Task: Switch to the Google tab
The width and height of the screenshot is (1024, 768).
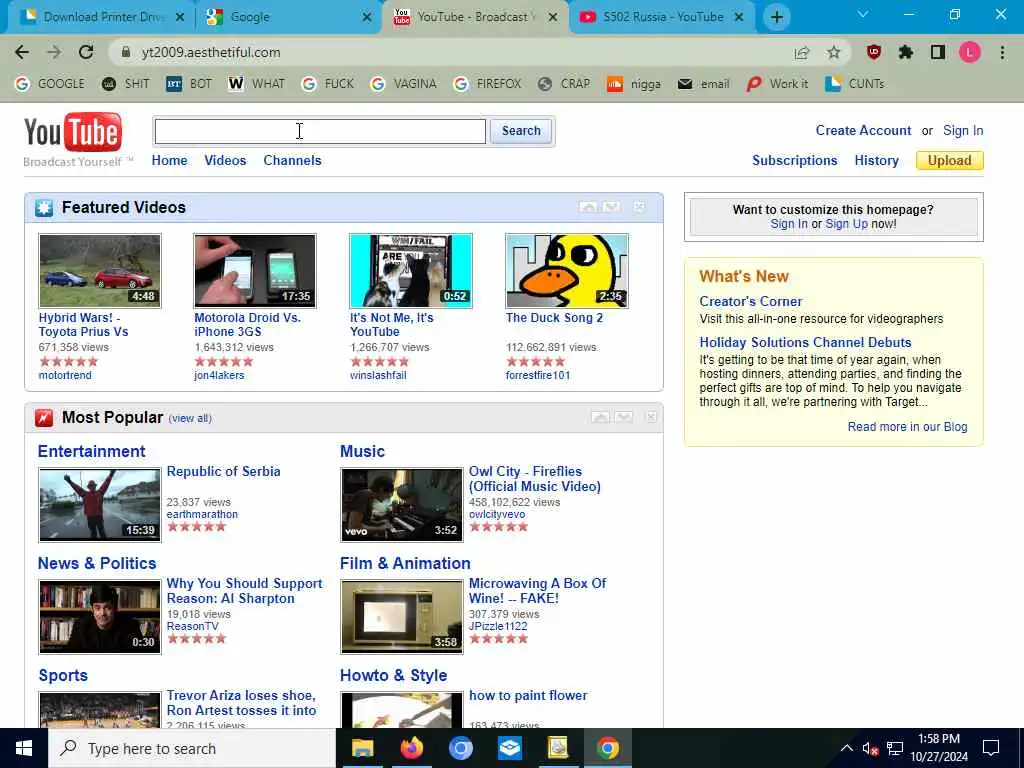Action: 287,17
